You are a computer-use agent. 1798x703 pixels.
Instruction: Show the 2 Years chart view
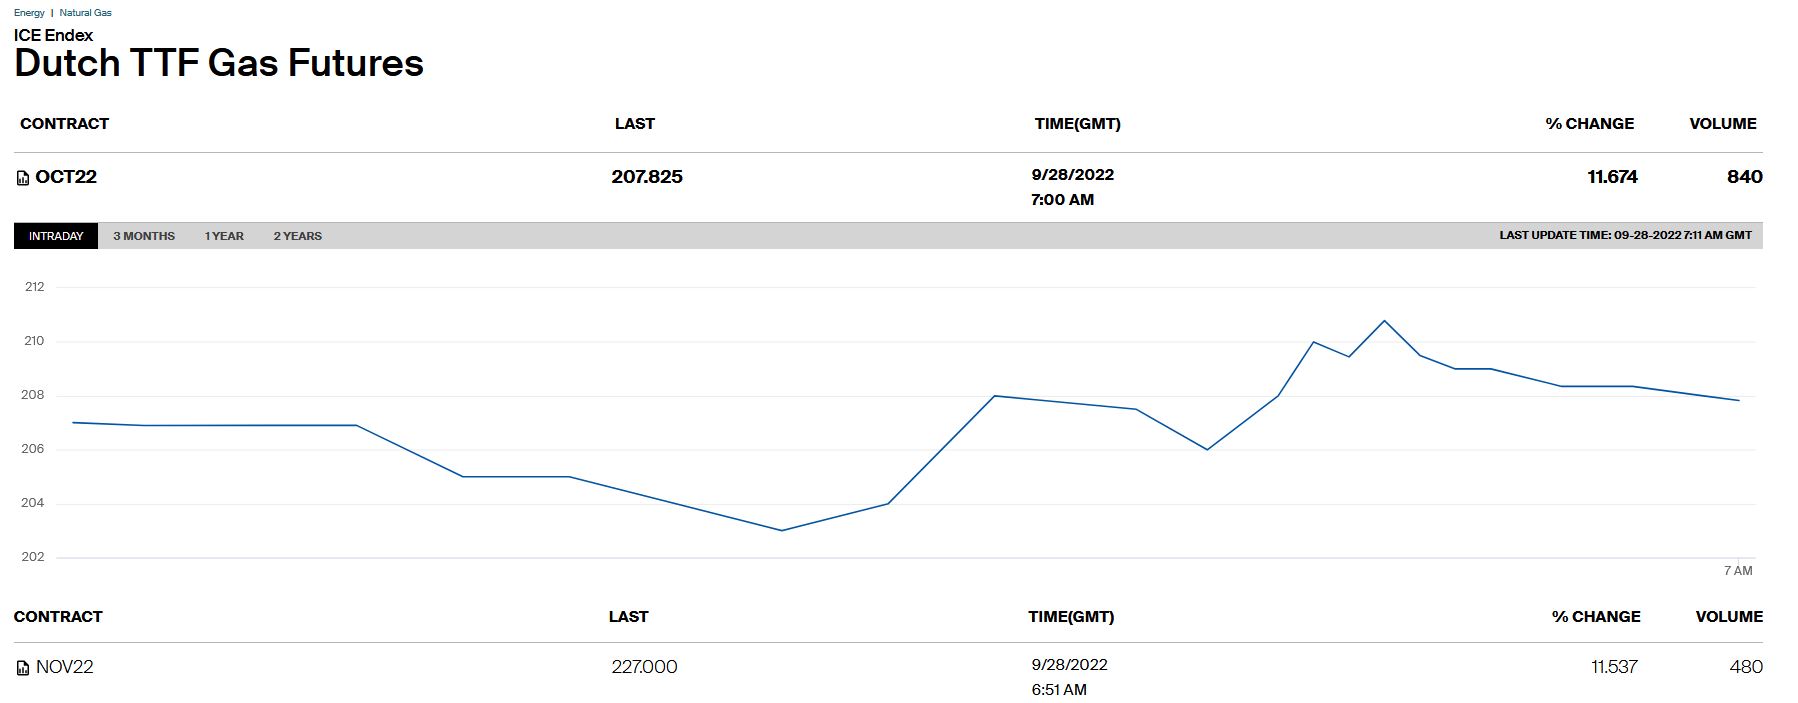(x=298, y=236)
